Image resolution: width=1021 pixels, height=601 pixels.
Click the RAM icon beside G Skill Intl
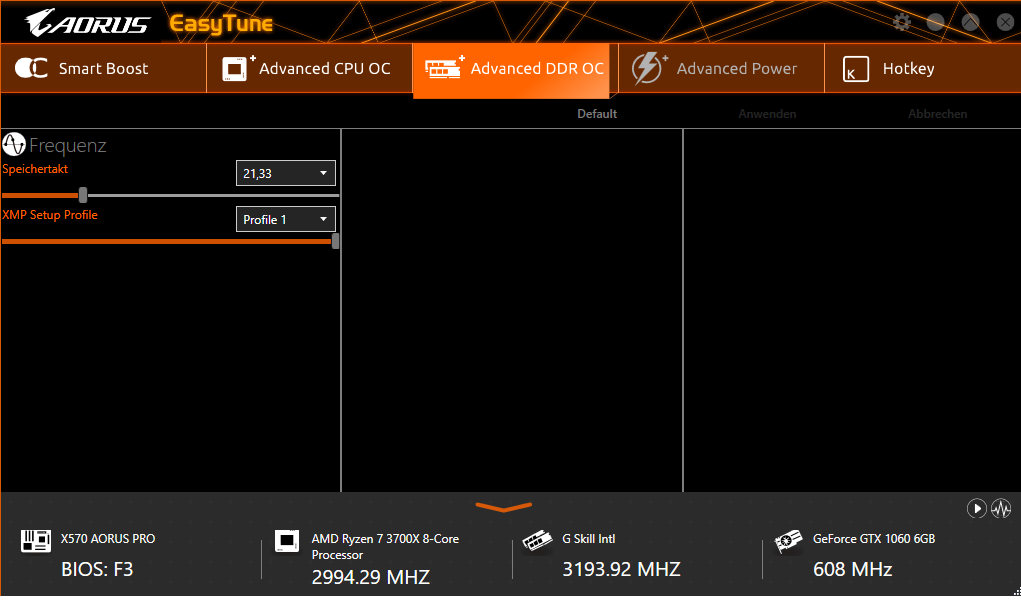click(x=537, y=540)
